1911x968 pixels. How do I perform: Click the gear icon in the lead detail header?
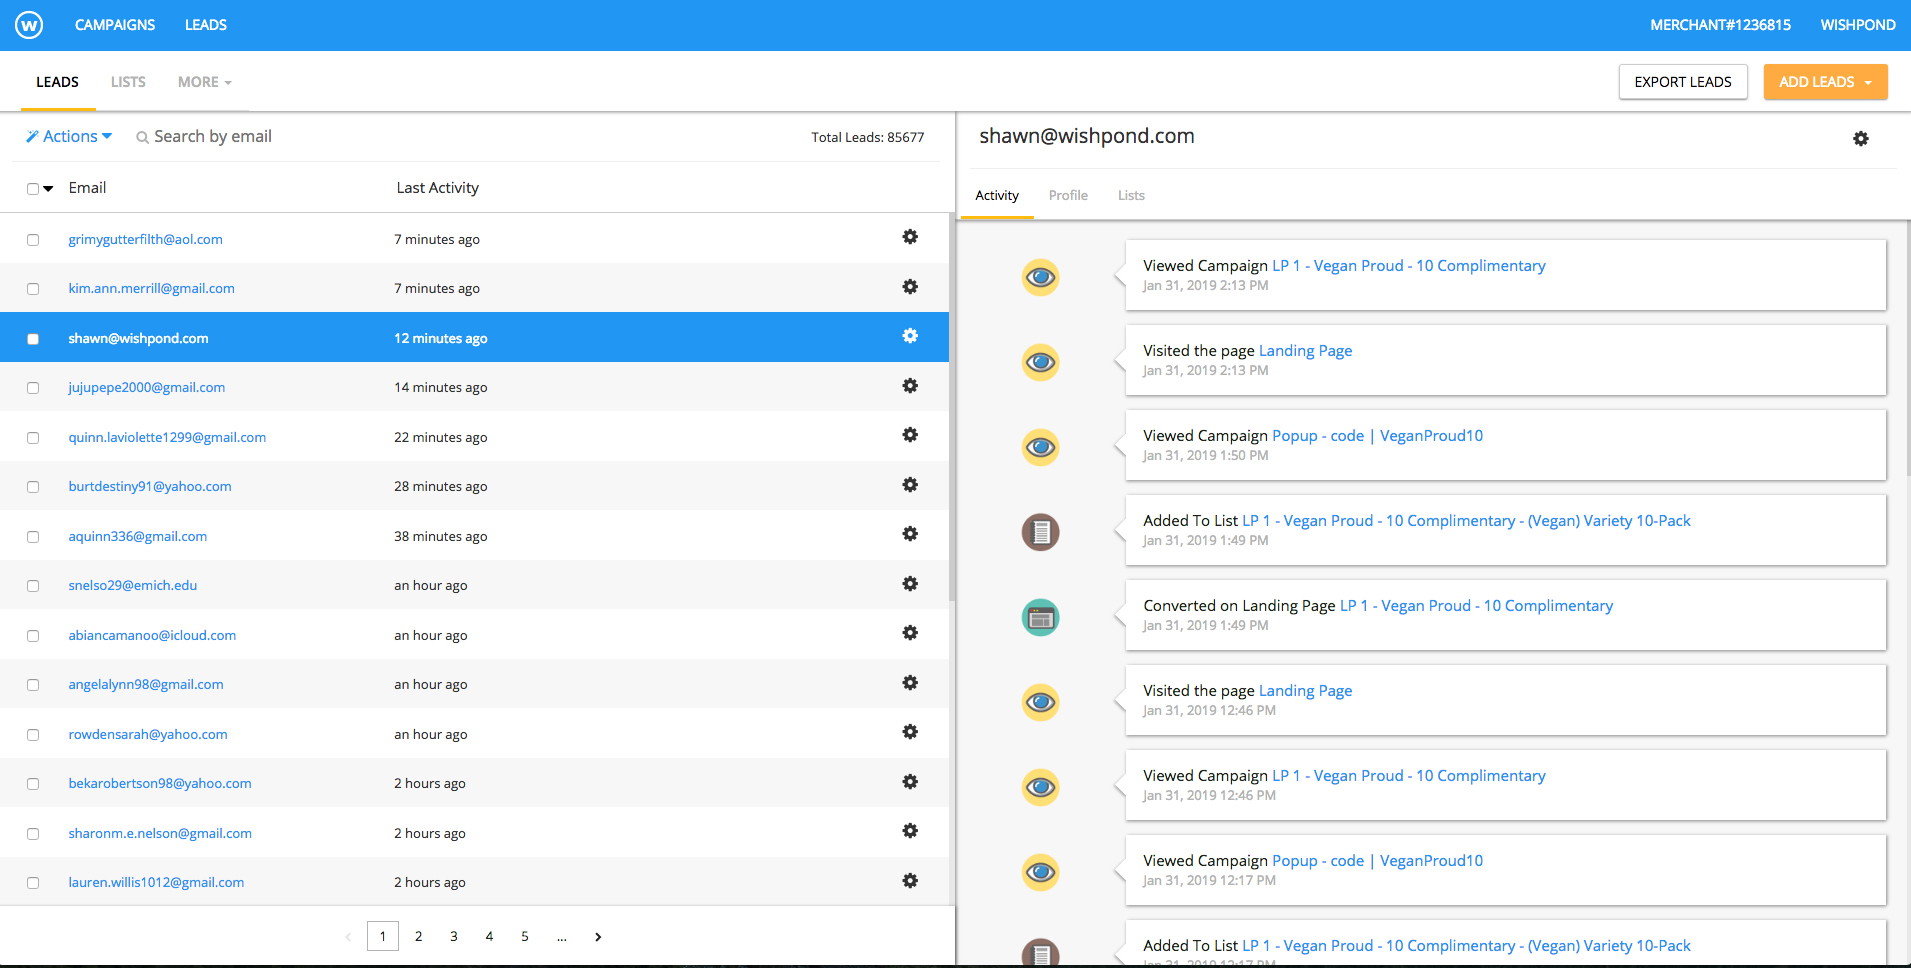pos(1861,138)
